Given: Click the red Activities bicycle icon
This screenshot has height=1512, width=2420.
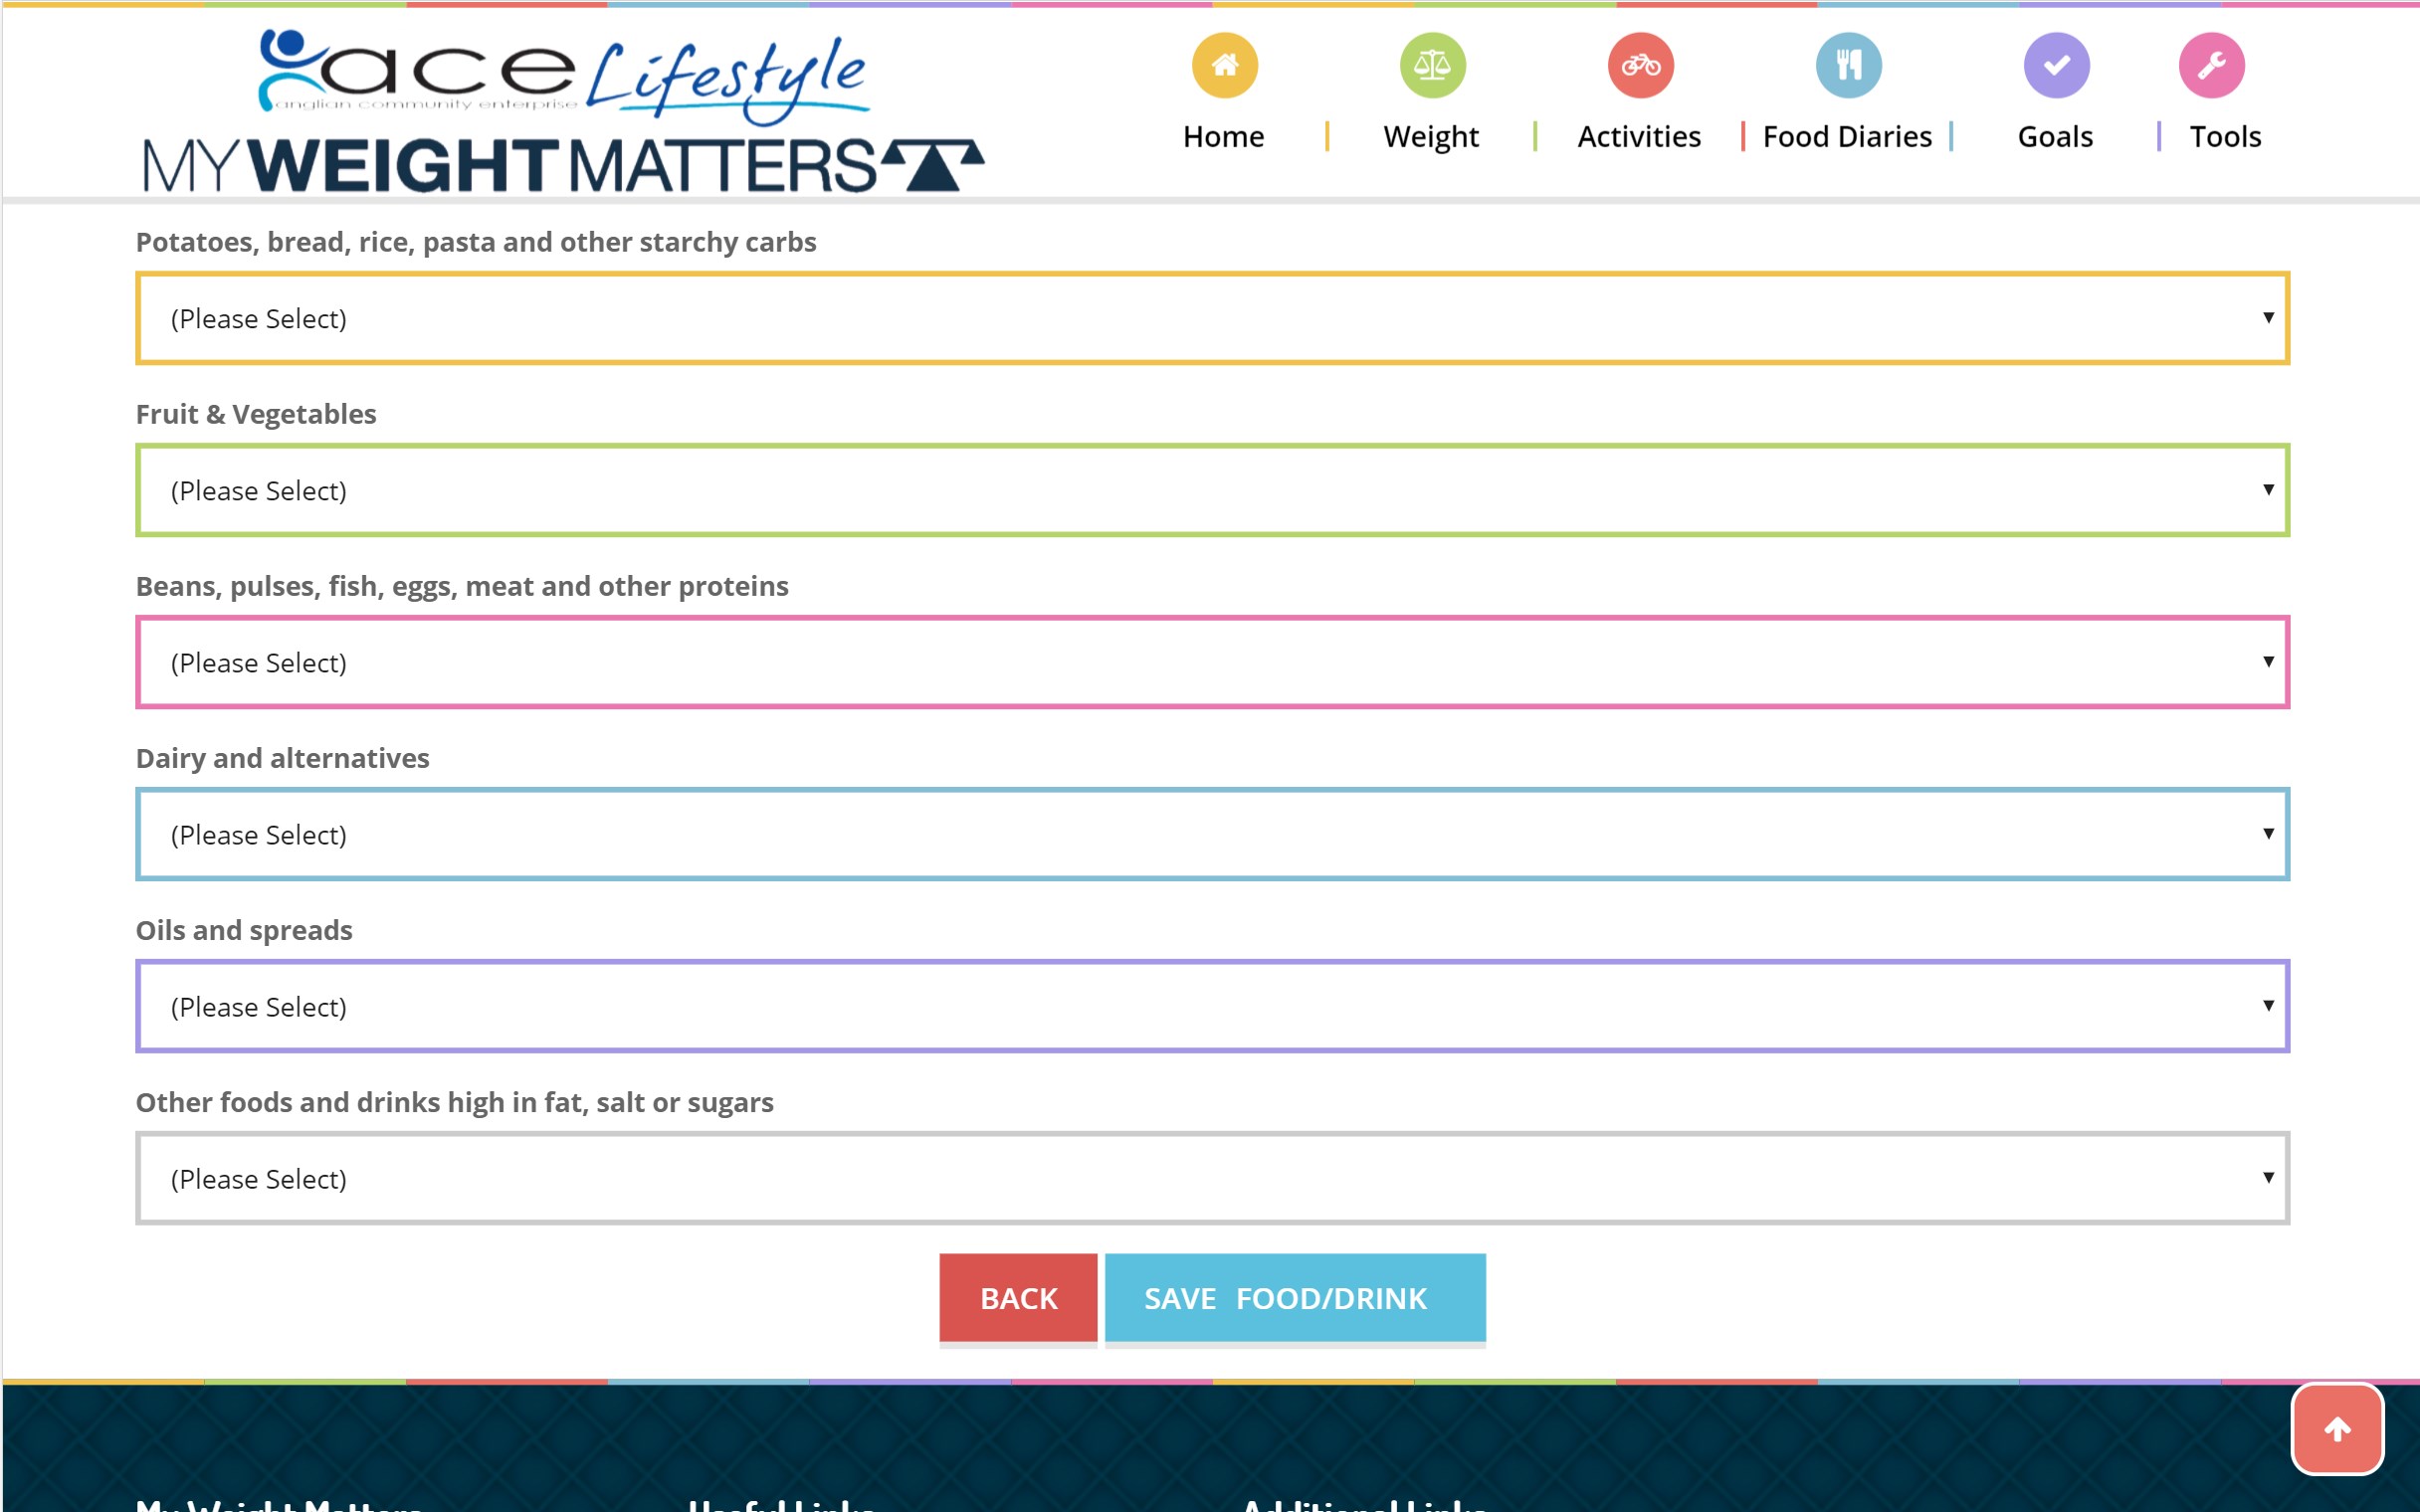Looking at the screenshot, I should point(1640,66).
